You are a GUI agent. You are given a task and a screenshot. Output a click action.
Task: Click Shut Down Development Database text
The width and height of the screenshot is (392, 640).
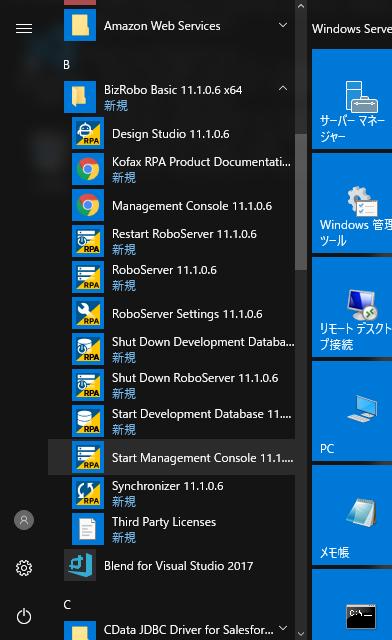[203, 342]
